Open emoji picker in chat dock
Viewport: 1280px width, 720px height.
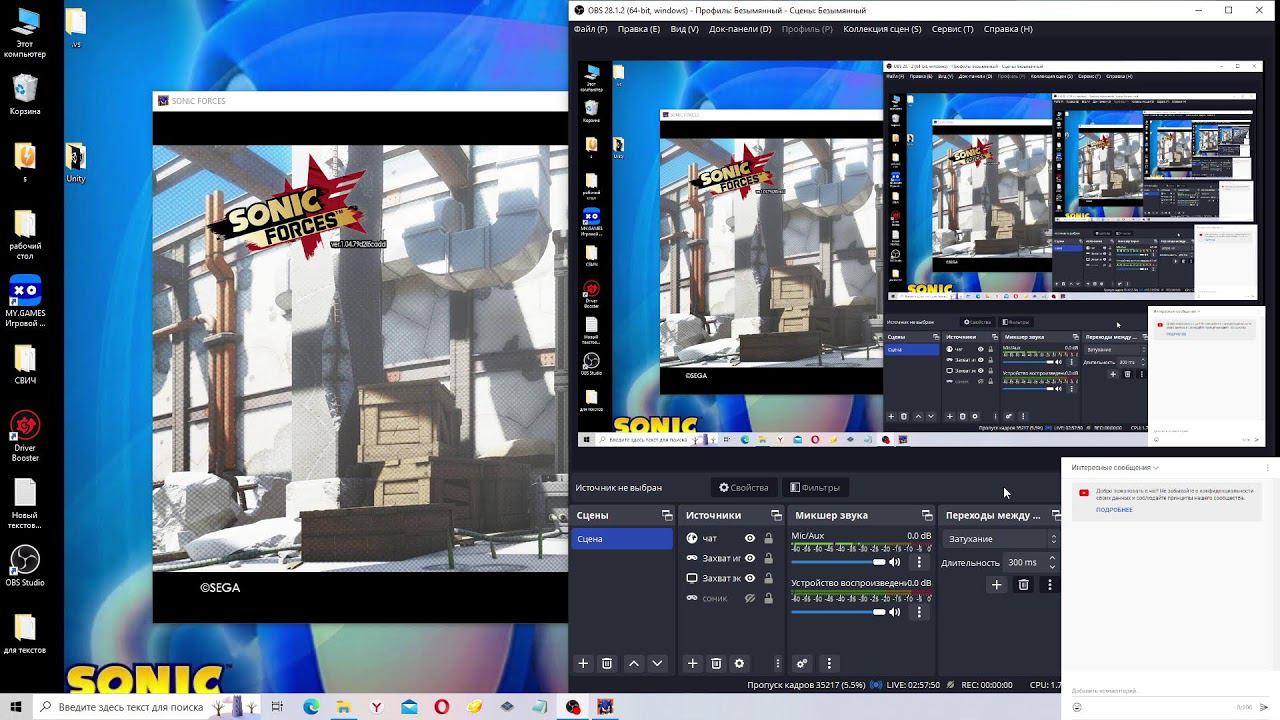pyautogui.click(x=1077, y=707)
